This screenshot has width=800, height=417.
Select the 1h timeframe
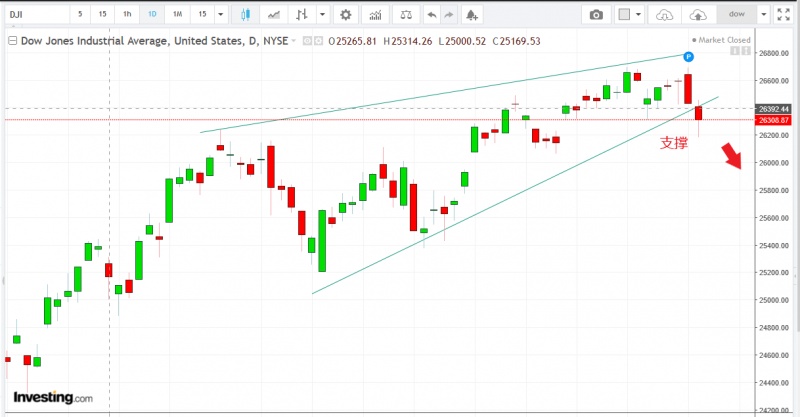pyautogui.click(x=127, y=15)
